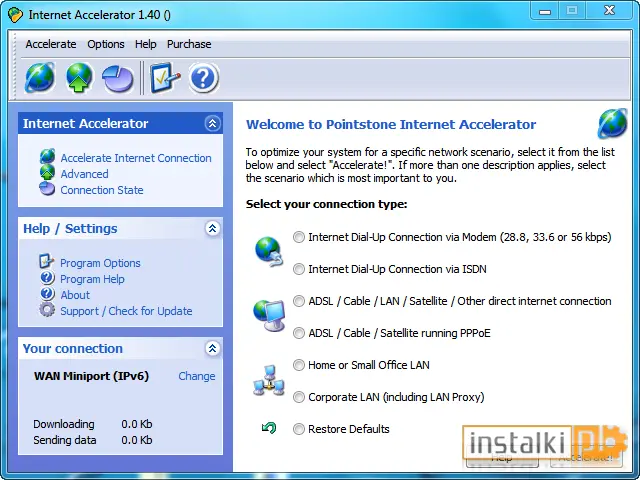Open Program Options checklist toolbar icon

164,78
